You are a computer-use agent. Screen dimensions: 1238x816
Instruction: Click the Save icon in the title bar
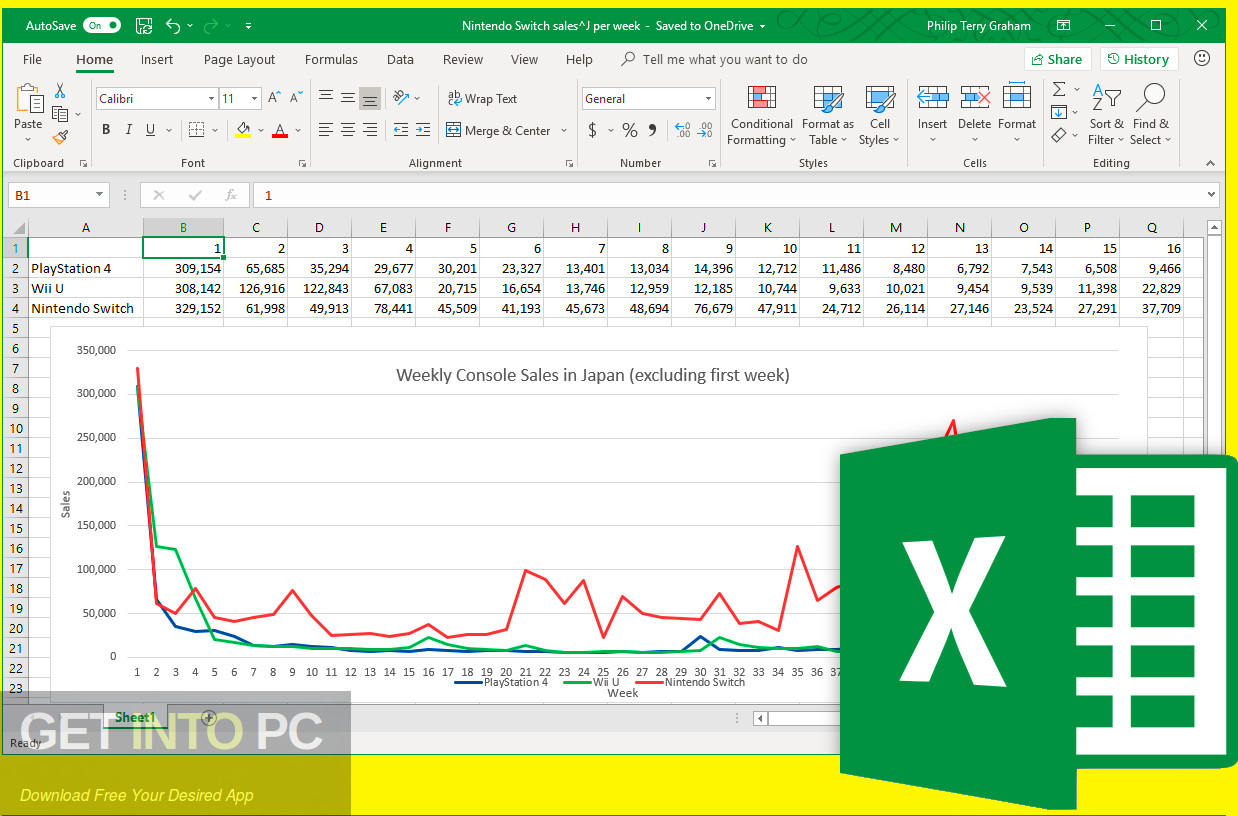click(x=144, y=25)
